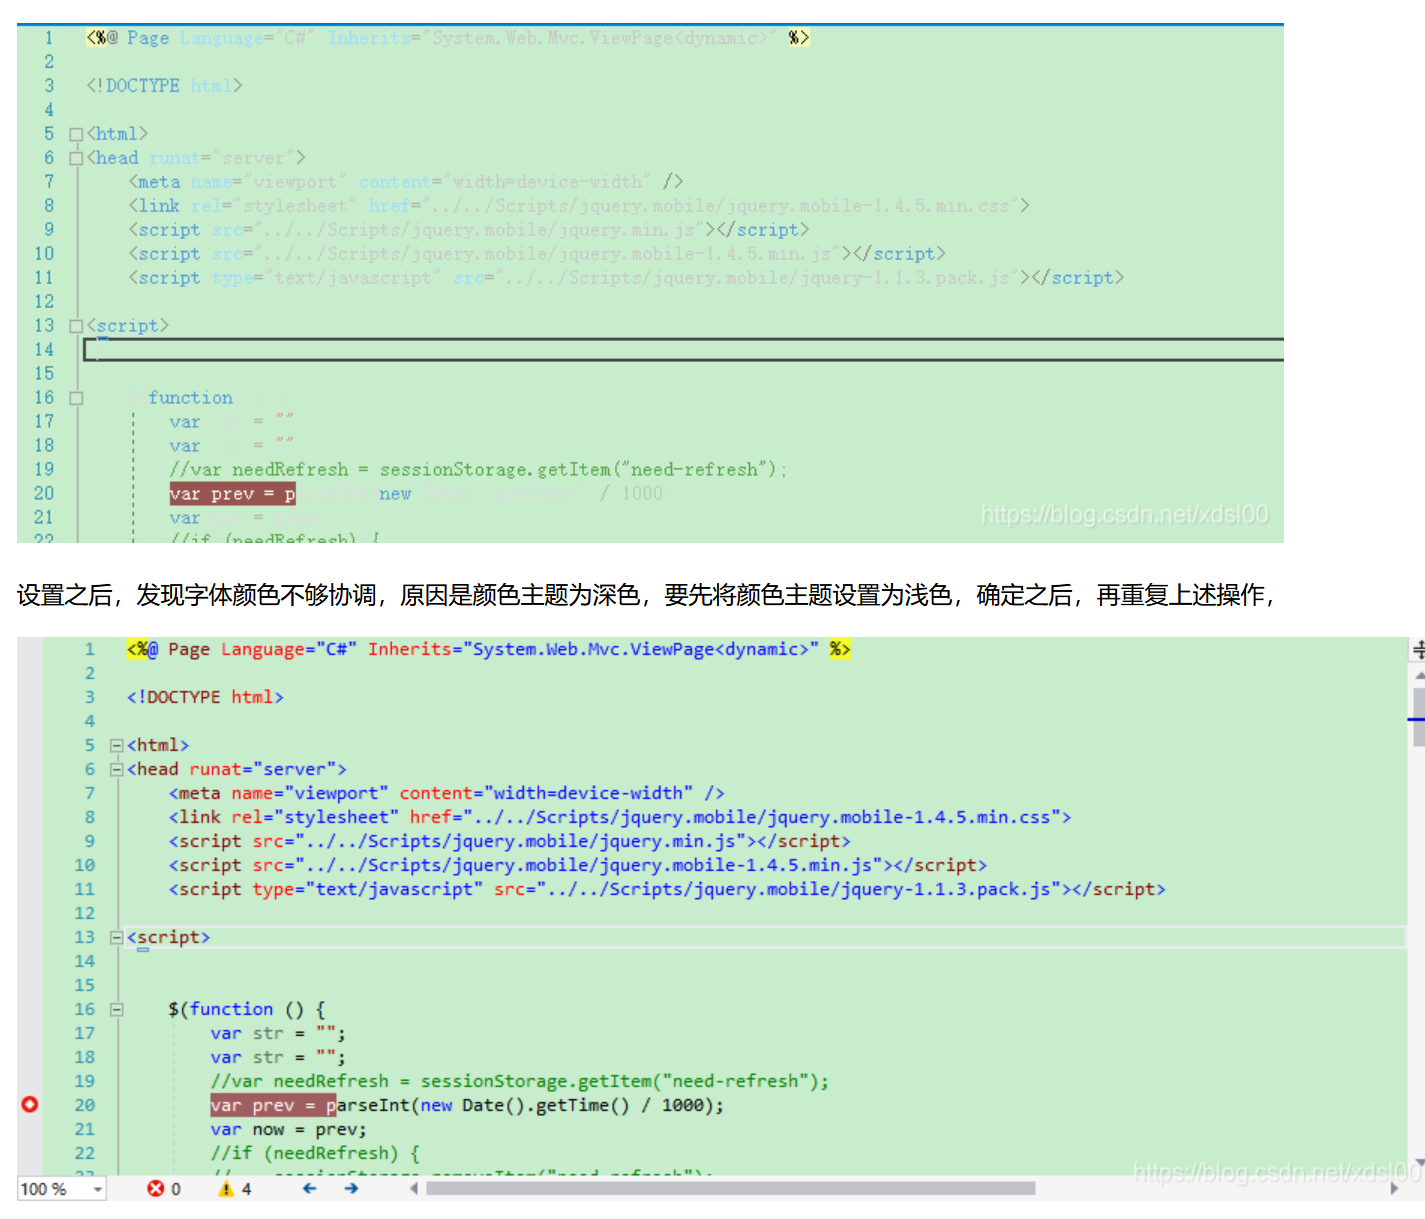1425x1219 pixels.
Task: Click '//var needRefresh' comment in lower editor
Action: tap(520, 1081)
